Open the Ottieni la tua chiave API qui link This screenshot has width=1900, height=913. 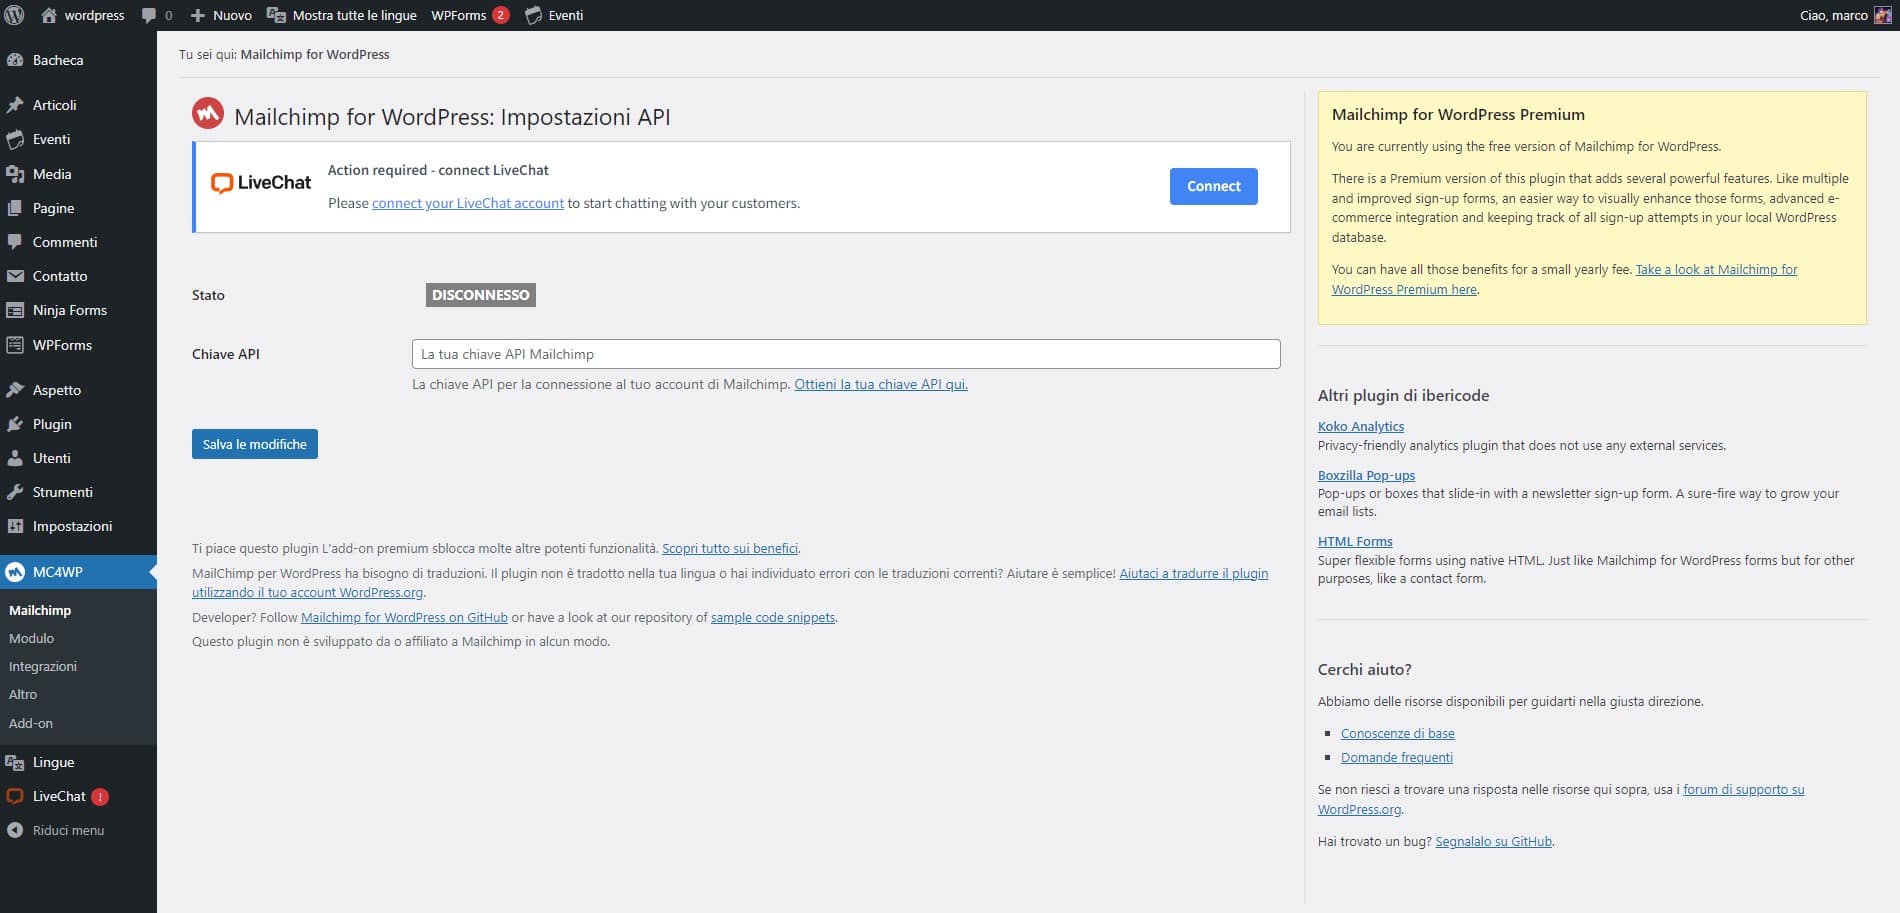point(881,384)
